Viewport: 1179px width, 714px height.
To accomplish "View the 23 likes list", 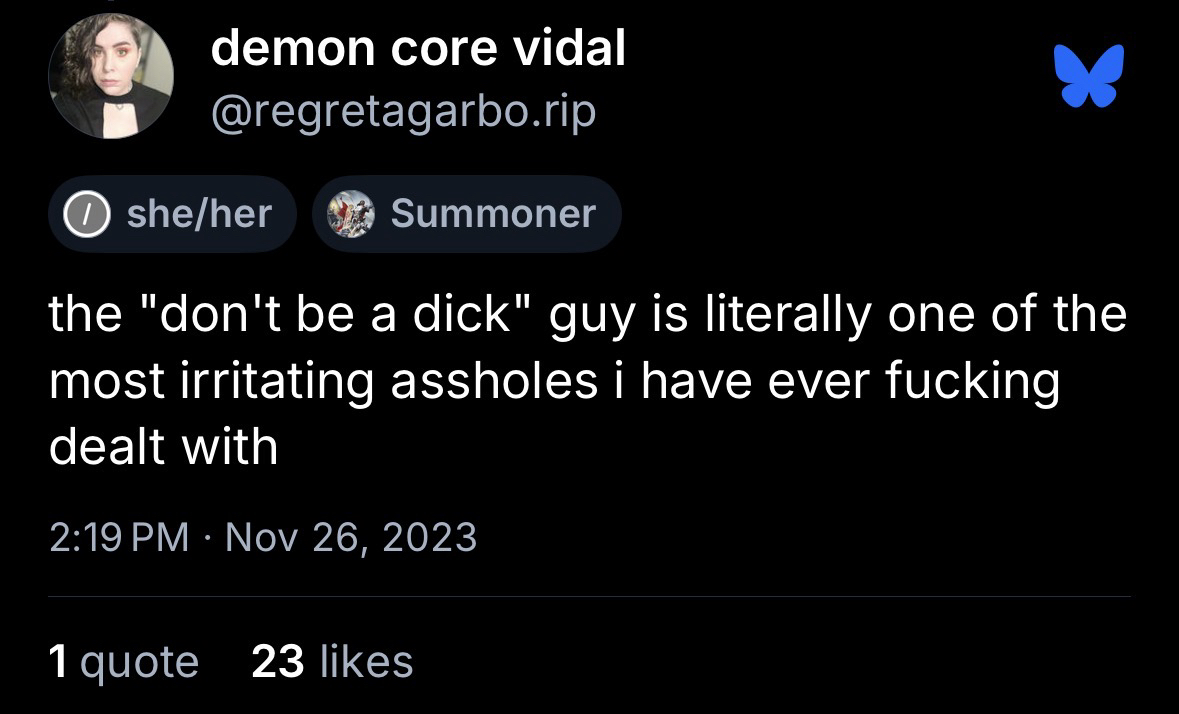I will click(x=332, y=661).
